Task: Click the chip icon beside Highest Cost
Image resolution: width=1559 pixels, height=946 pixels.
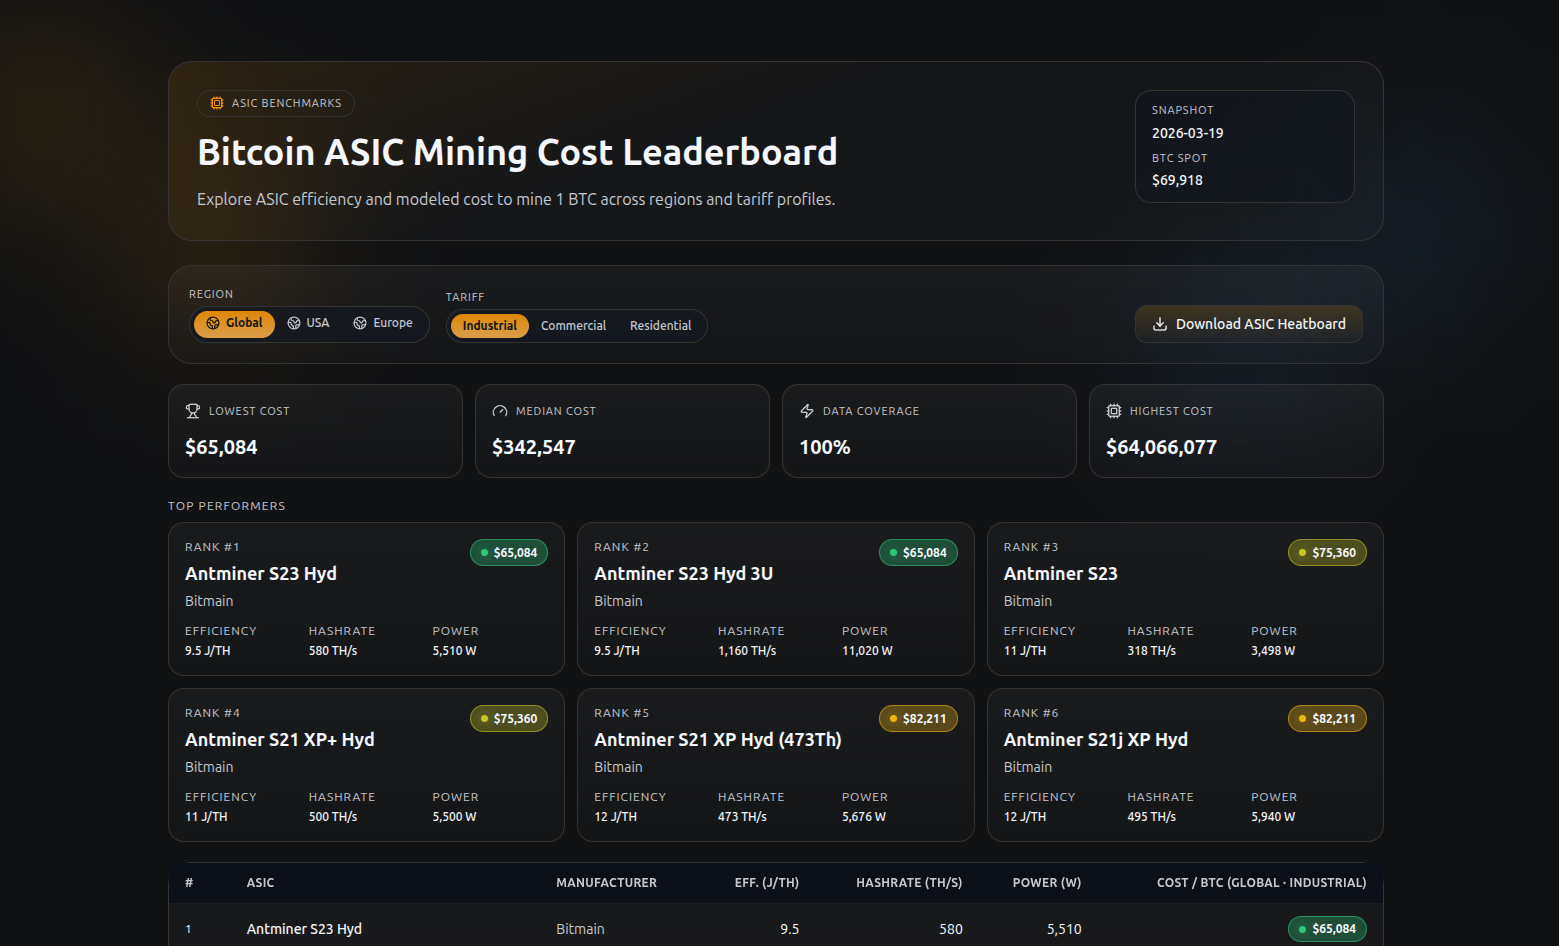Action: click(1113, 410)
